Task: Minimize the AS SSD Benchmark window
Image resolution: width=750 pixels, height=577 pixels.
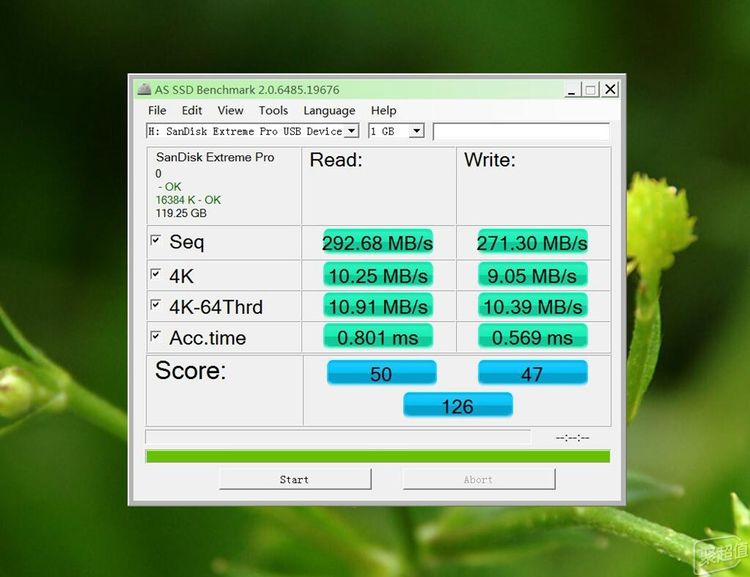Action: [571, 89]
